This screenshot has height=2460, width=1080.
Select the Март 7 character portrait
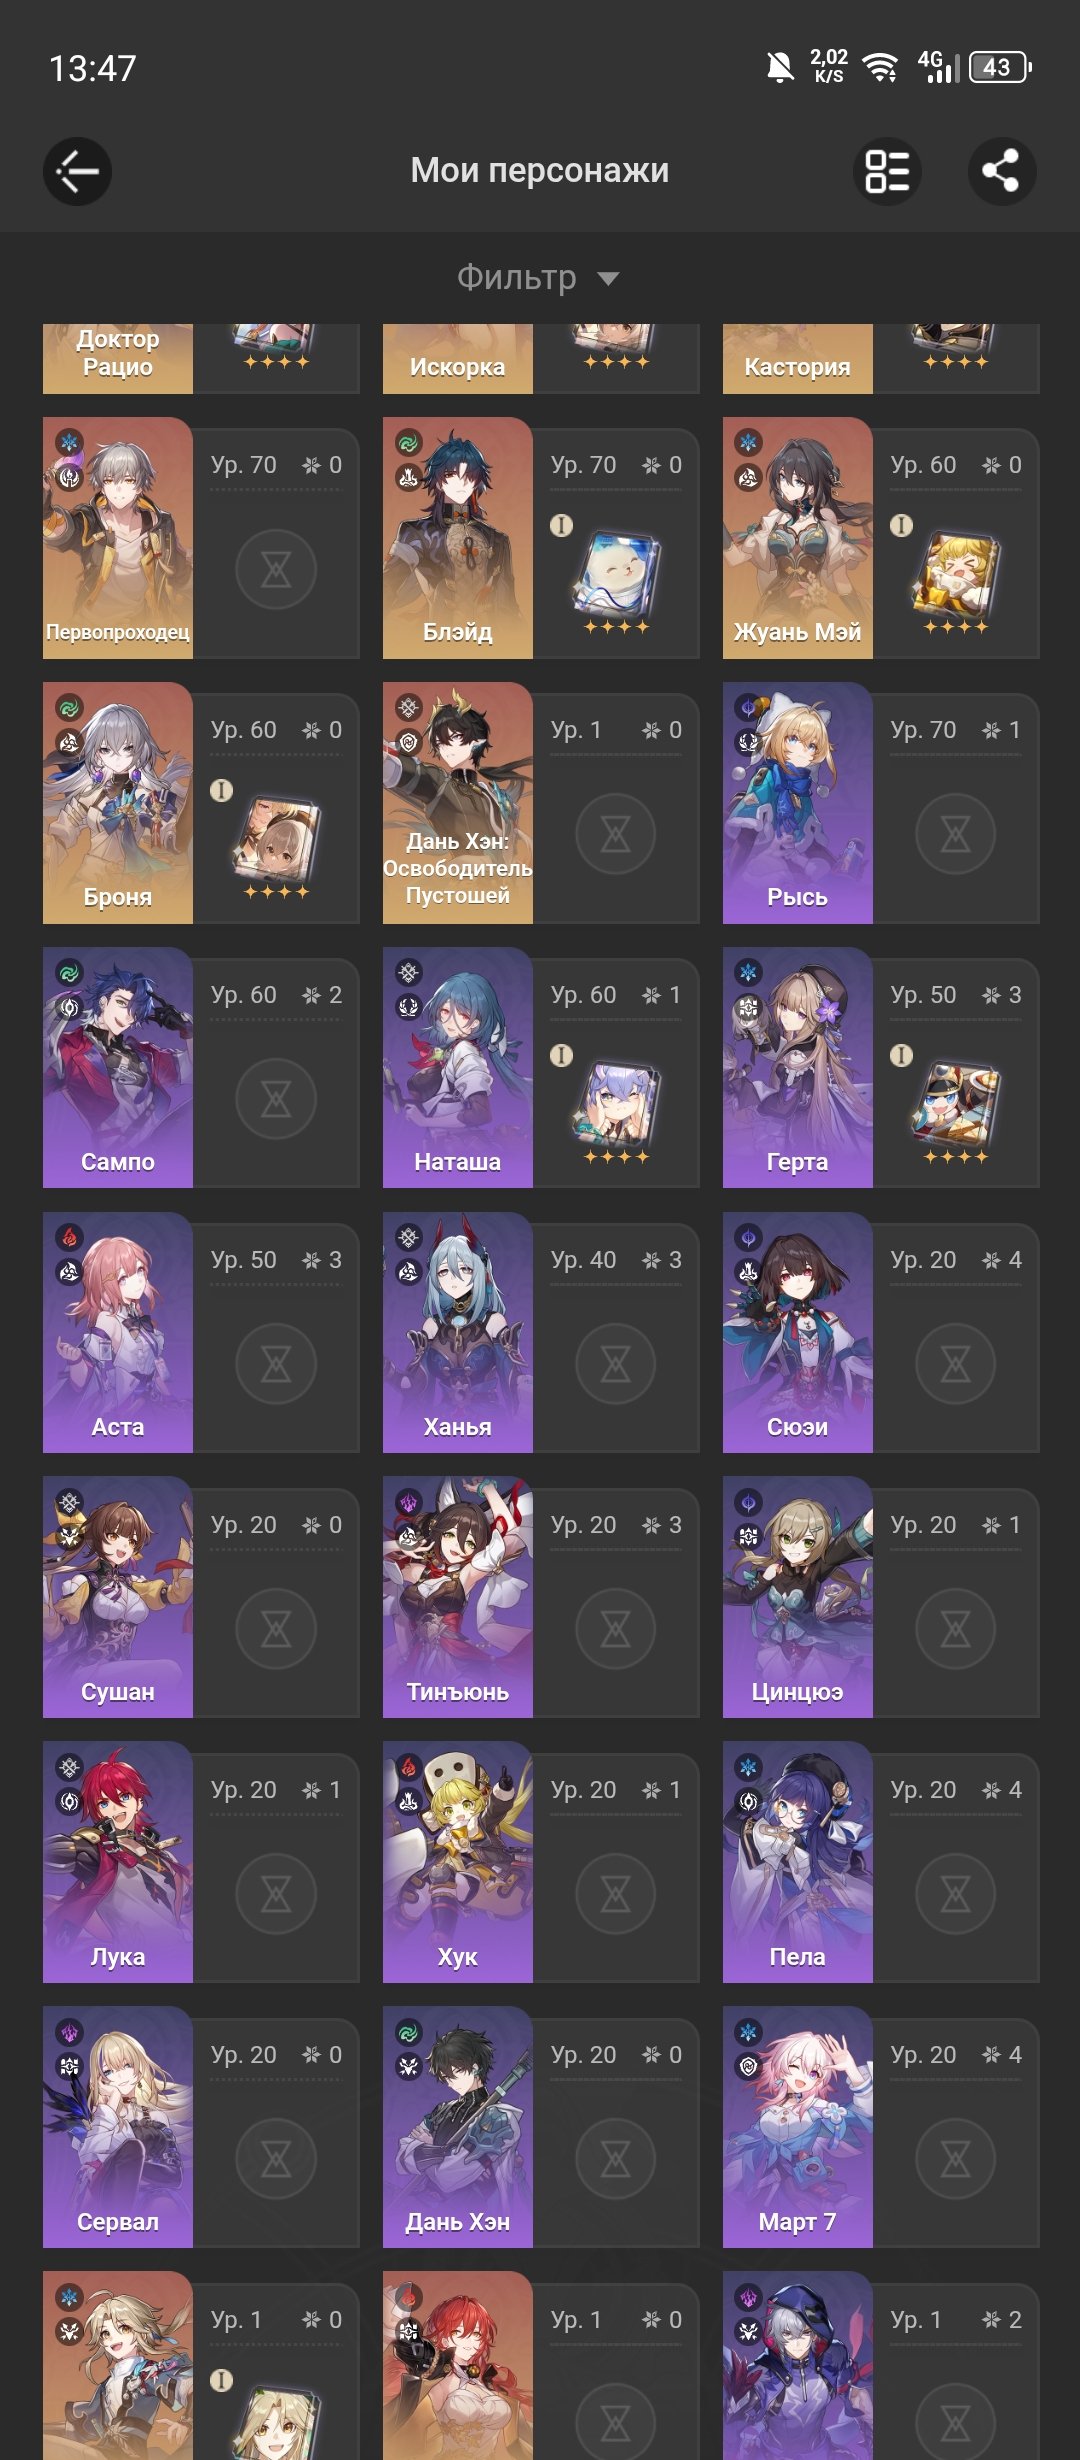798,2127
